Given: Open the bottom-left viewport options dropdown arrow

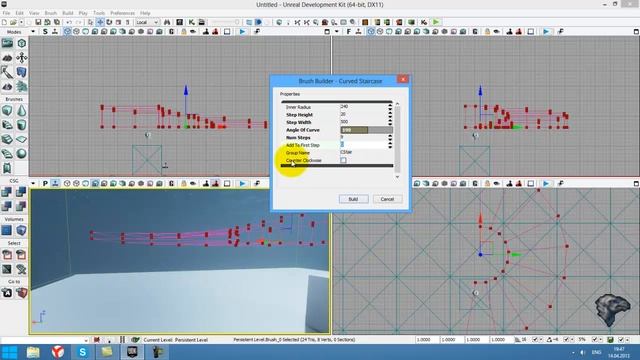Looking at the screenshot, I should pyautogui.click(x=33, y=184).
